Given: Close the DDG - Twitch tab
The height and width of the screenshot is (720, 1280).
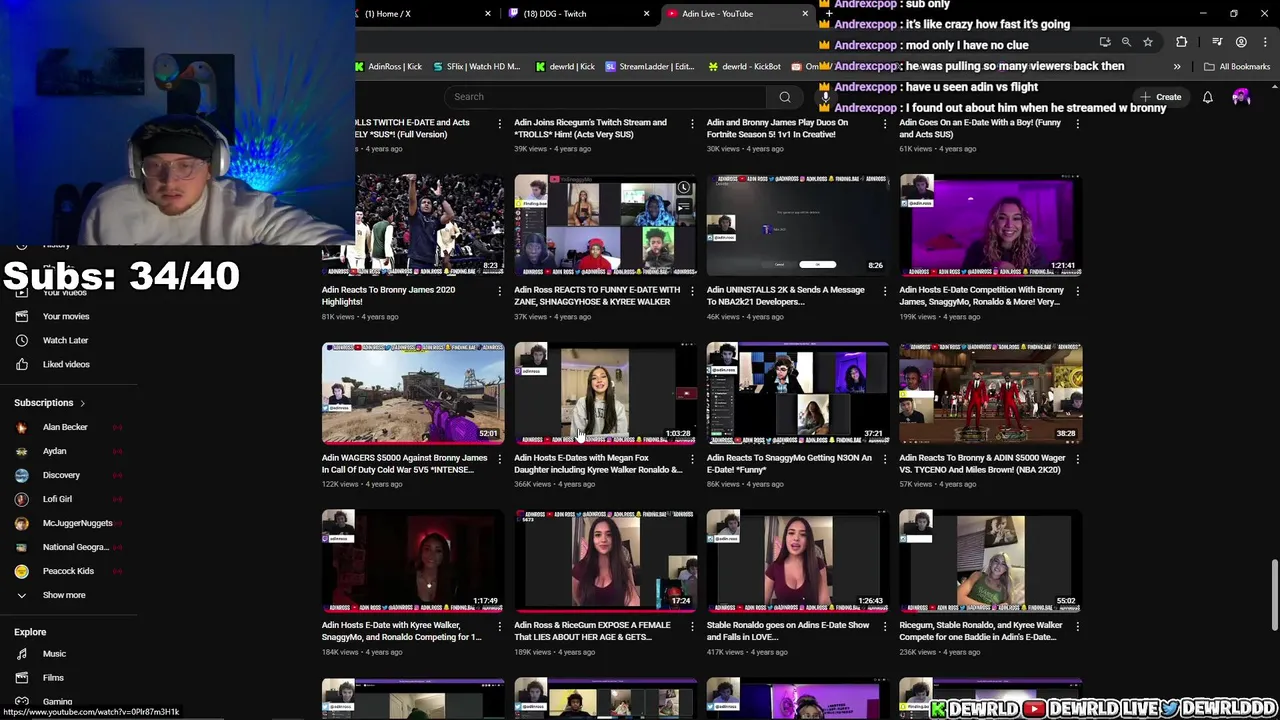Looking at the screenshot, I should pos(646,14).
